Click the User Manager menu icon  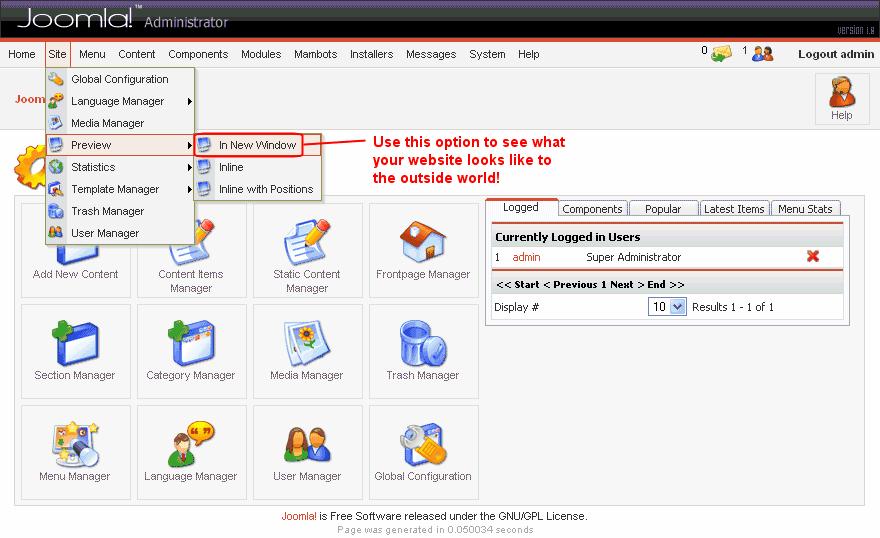pos(56,233)
